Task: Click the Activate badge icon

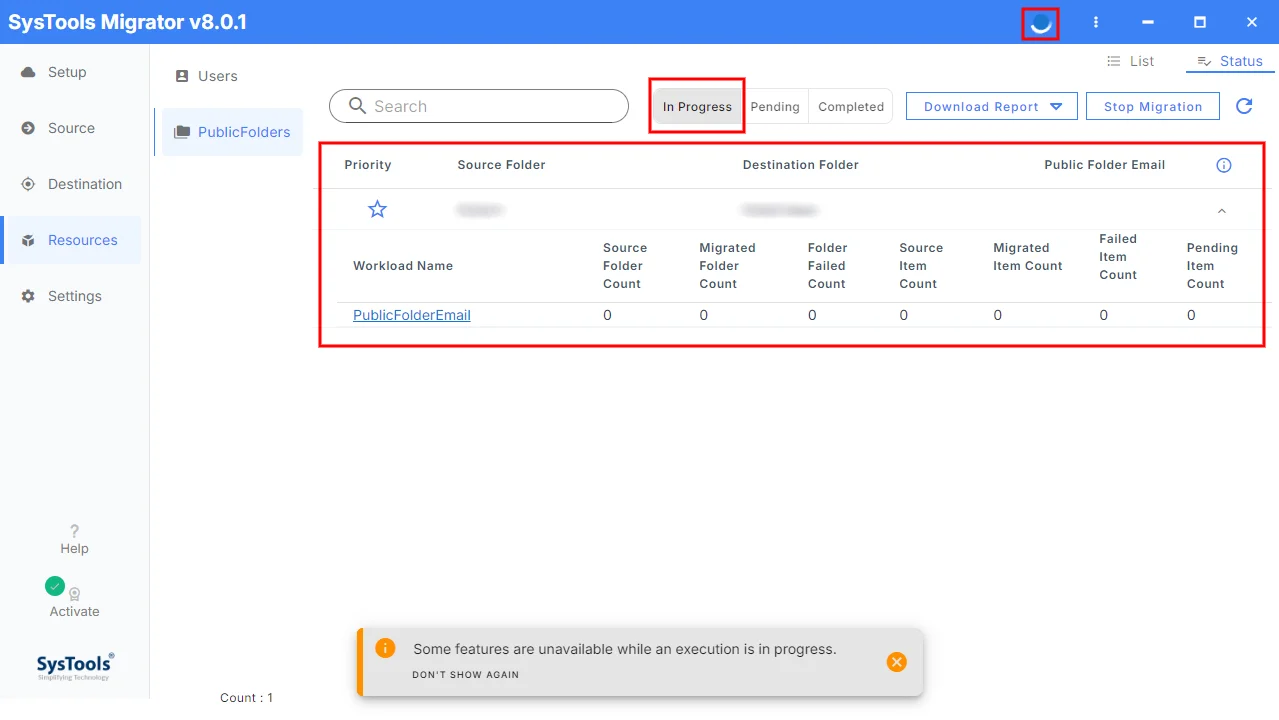Action: (75, 594)
